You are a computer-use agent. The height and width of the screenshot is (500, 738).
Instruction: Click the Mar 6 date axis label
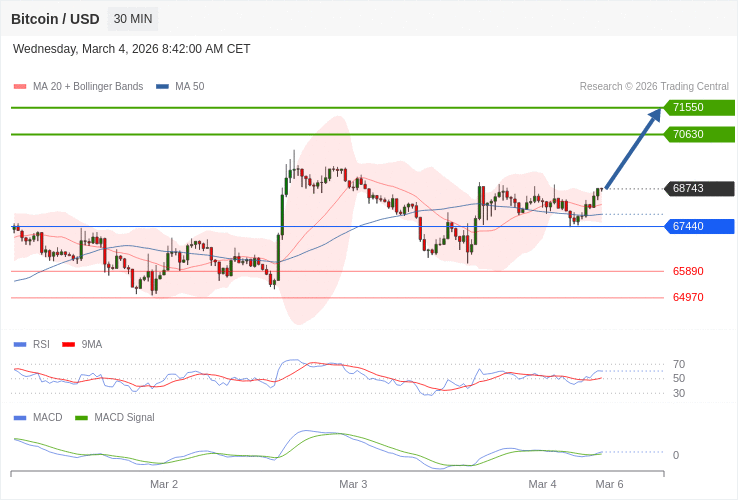point(609,484)
